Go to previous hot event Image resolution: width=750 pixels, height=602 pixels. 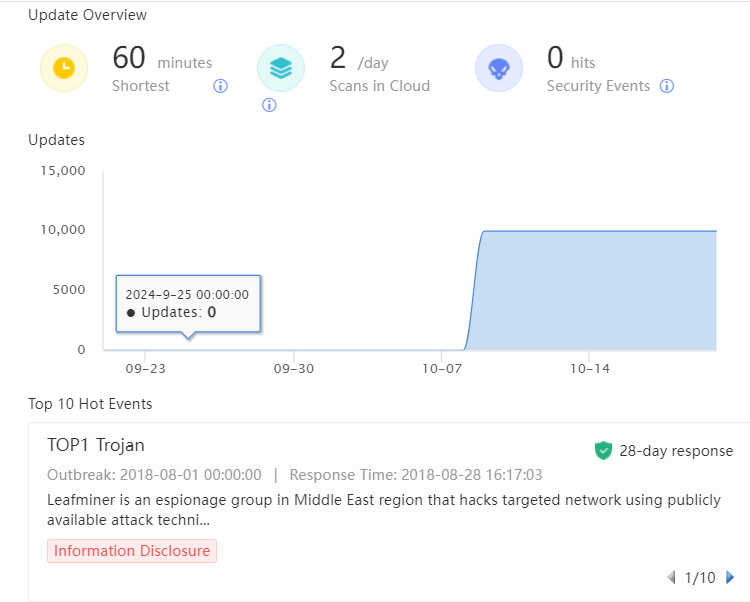coord(671,577)
